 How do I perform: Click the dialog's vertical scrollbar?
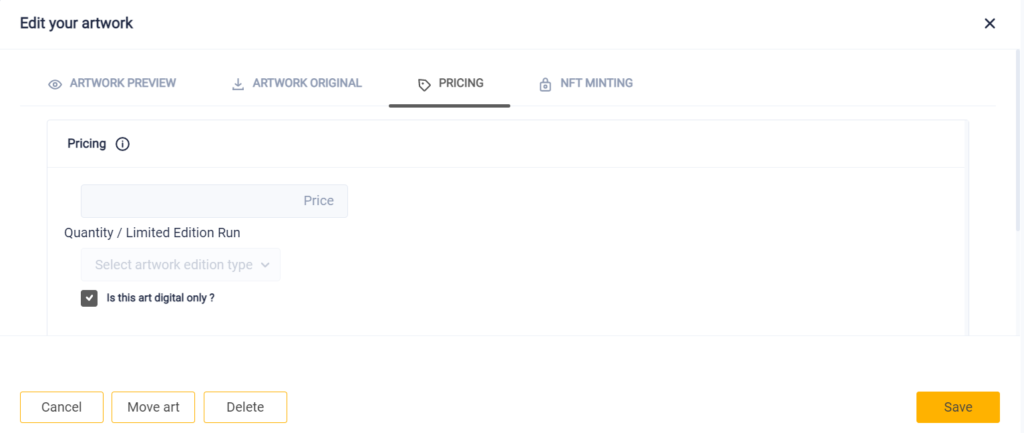point(1019,140)
